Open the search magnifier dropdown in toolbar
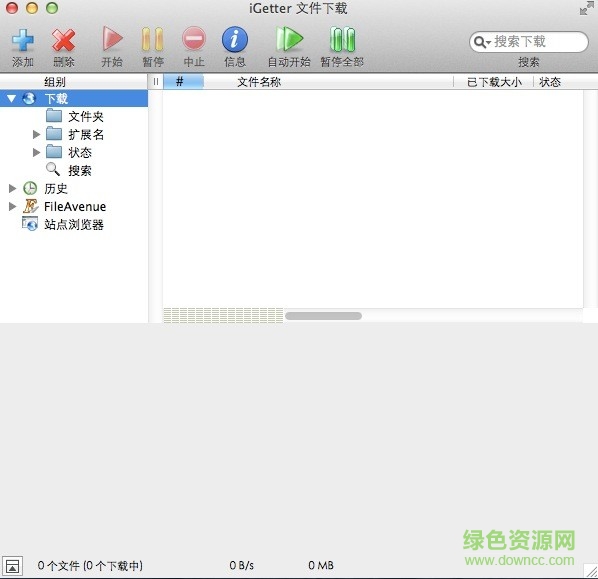598x579 pixels. point(482,42)
